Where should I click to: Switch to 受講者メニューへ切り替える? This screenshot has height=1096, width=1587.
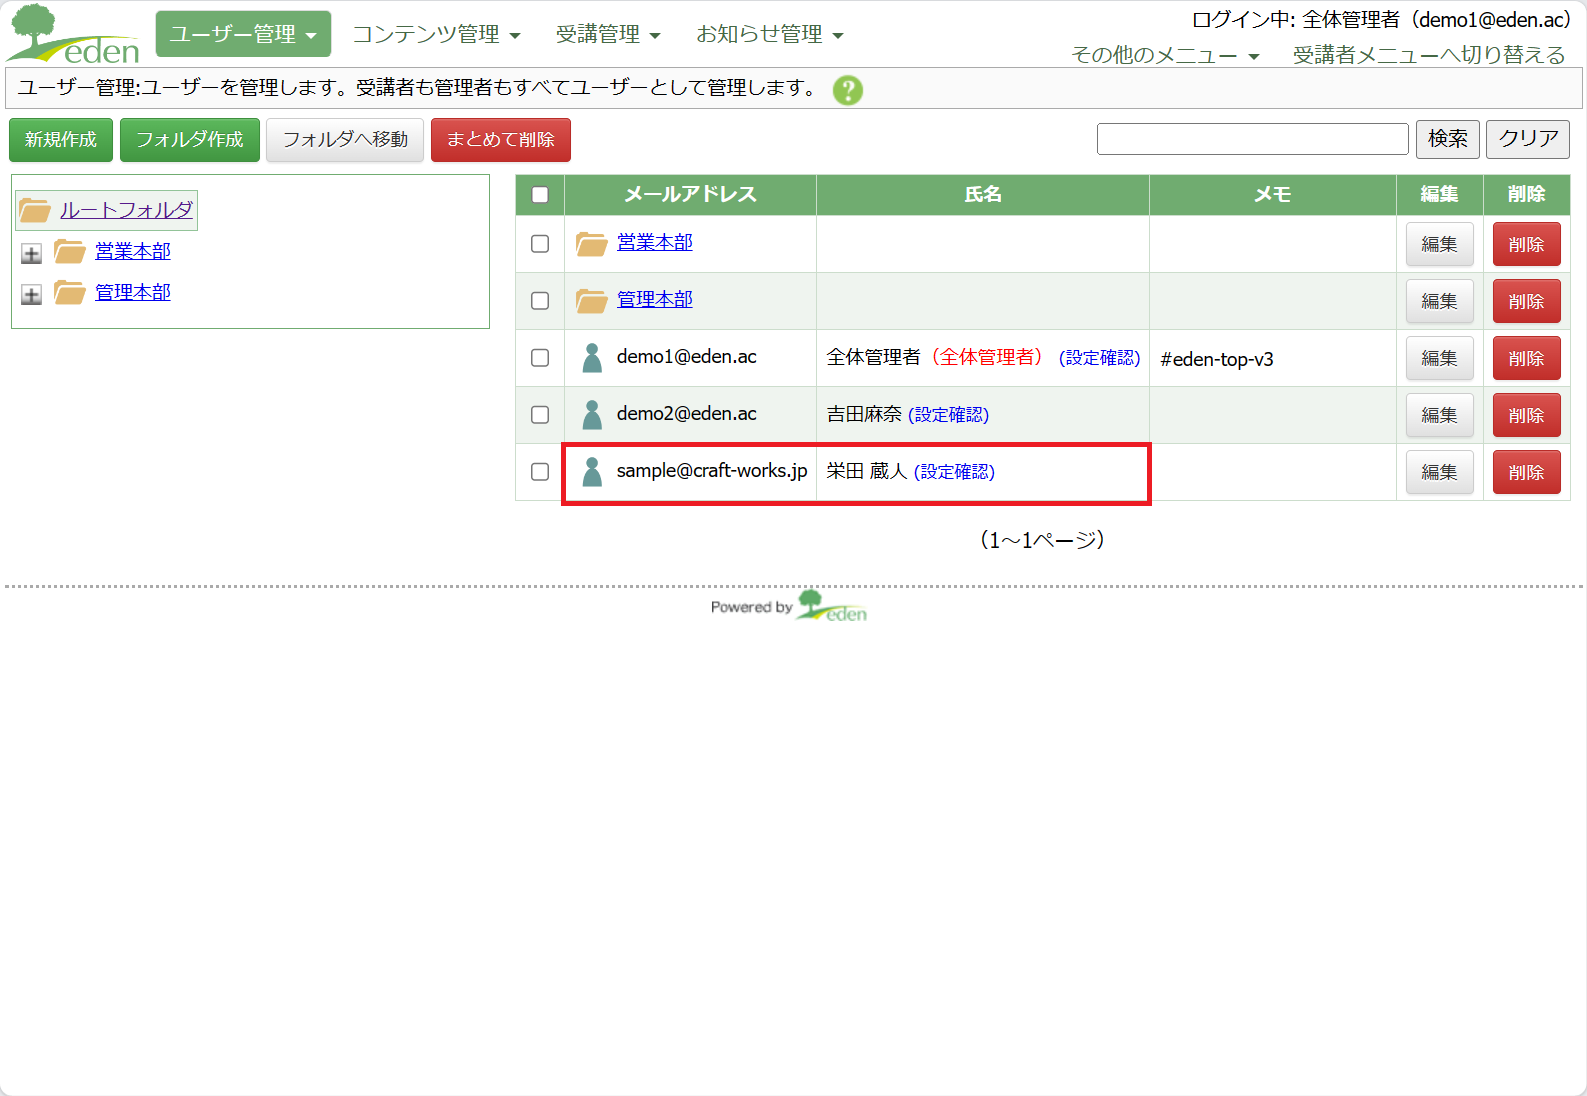(x=1429, y=55)
